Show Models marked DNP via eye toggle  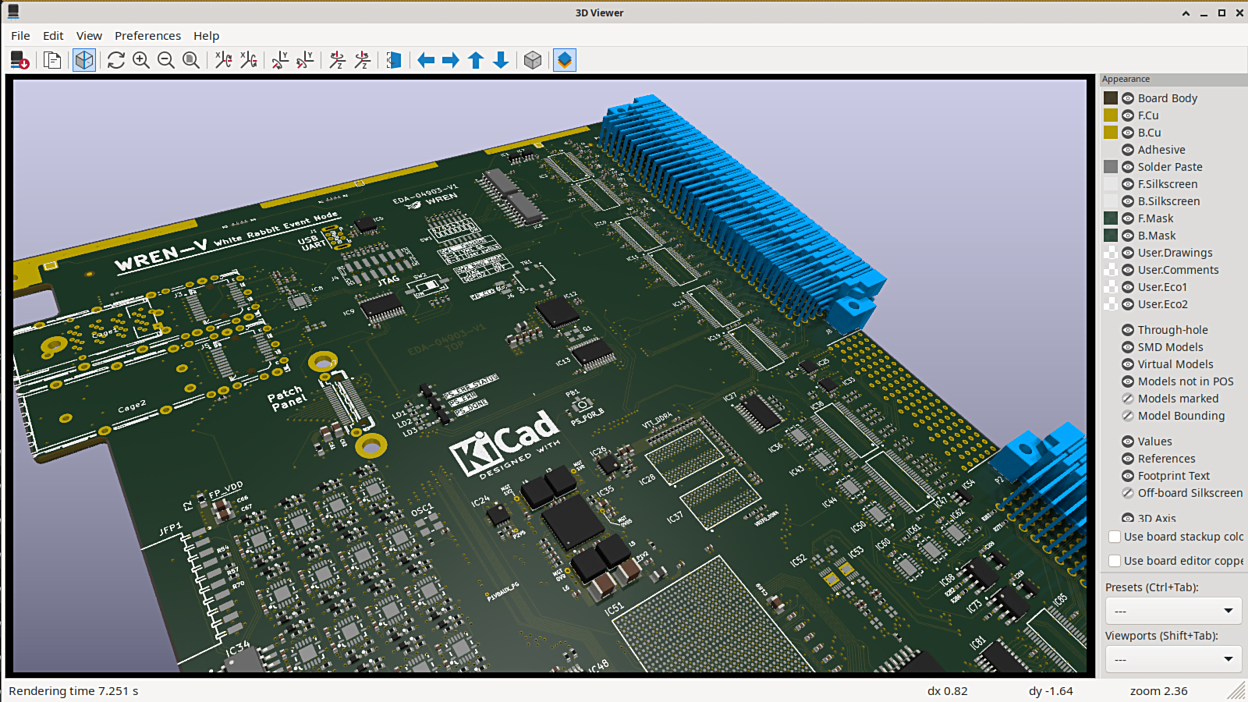1128,399
